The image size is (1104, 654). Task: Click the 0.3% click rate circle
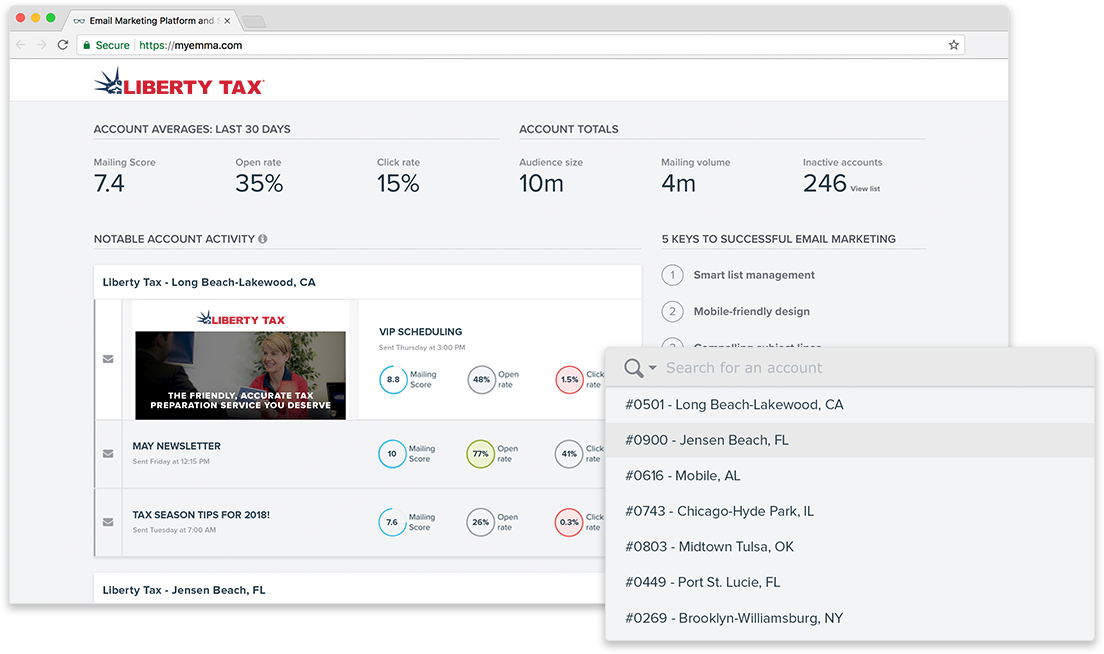pos(569,522)
